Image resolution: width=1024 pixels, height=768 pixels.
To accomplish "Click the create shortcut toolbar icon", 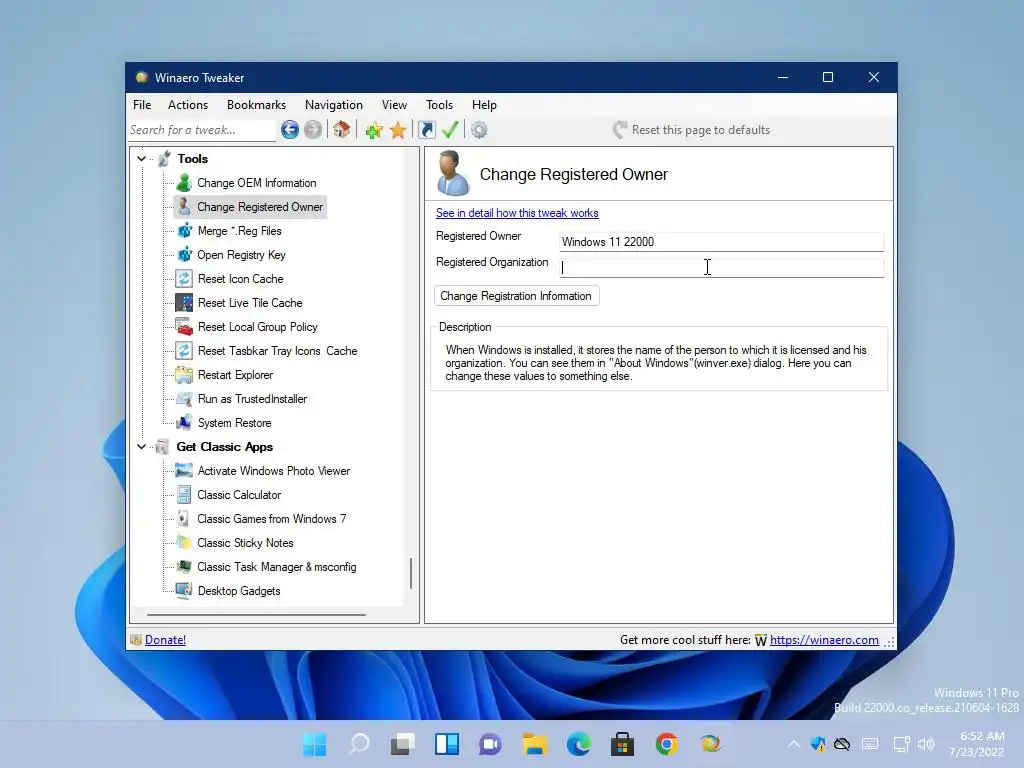I will coord(426,130).
